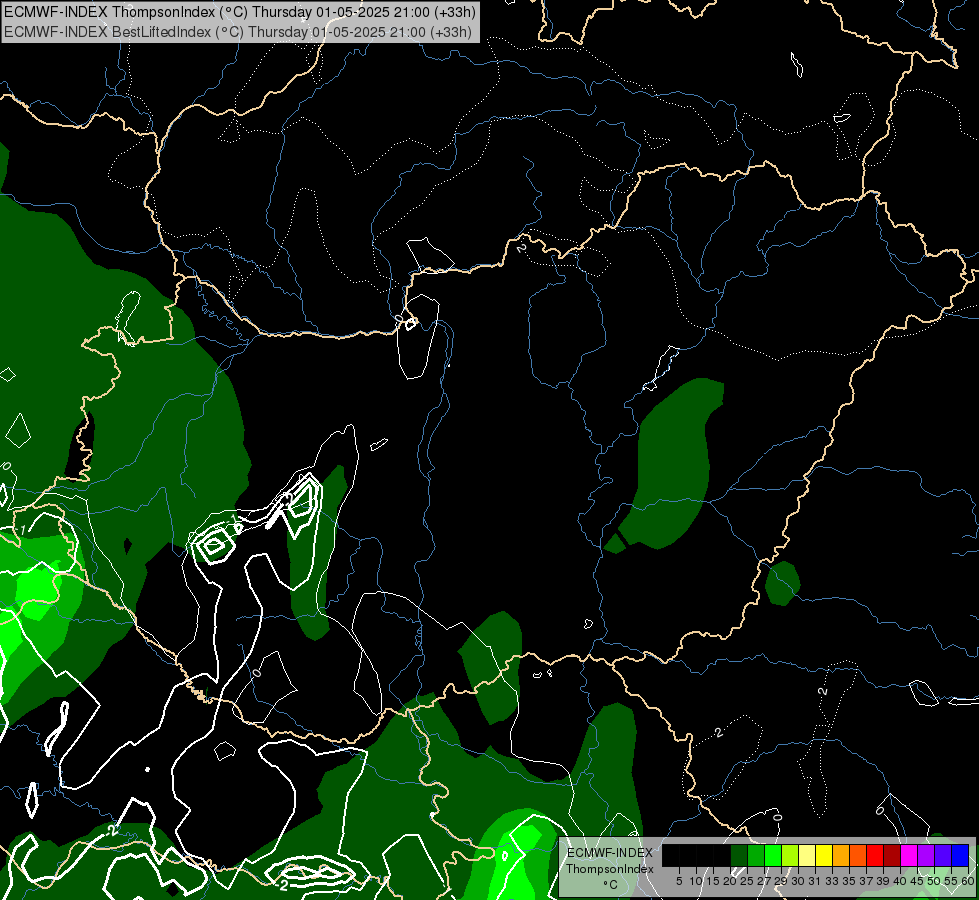979x900 pixels.
Task: Click the legend value label 5
Action: click(x=679, y=881)
